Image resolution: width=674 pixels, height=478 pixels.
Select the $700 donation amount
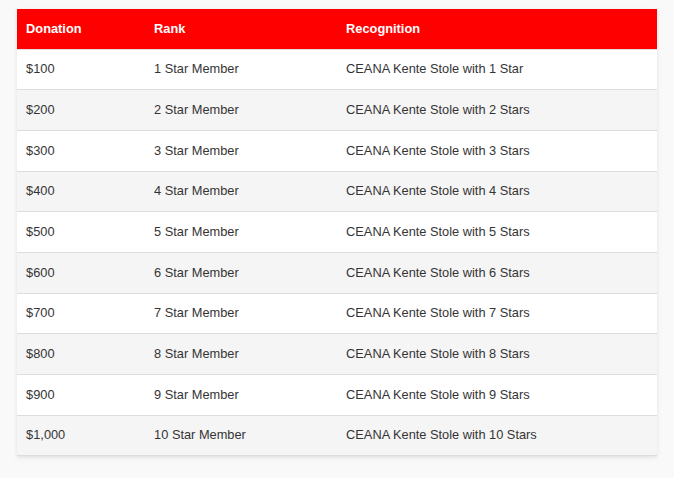(40, 313)
